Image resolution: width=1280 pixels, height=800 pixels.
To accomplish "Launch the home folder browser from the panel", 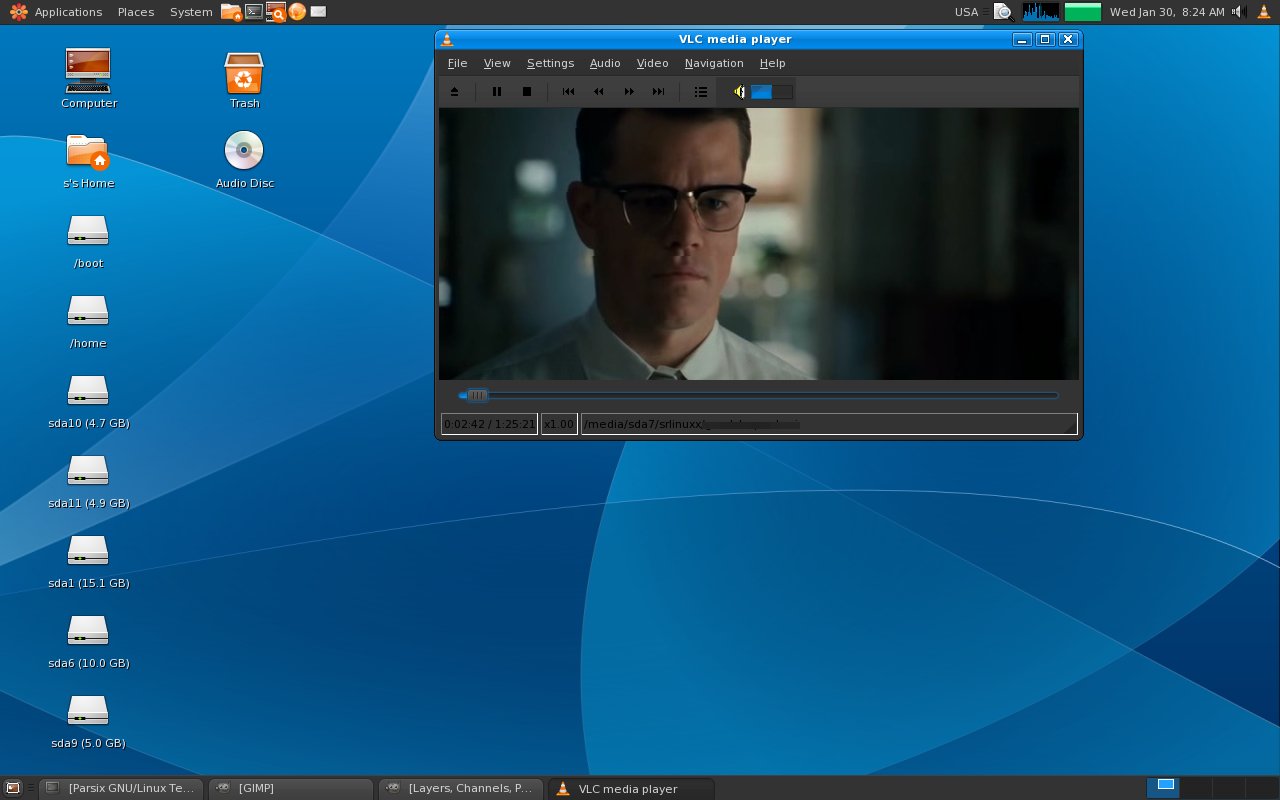I will click(231, 12).
